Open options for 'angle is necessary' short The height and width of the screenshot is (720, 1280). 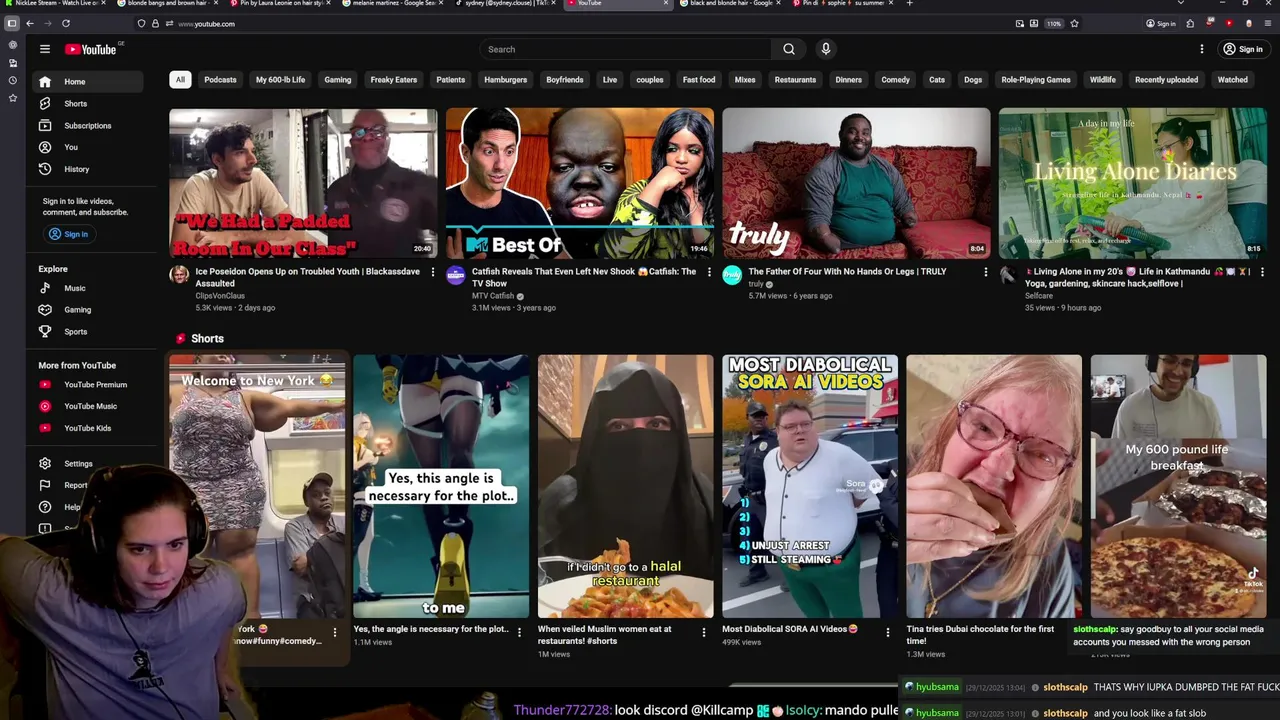[x=519, y=632]
